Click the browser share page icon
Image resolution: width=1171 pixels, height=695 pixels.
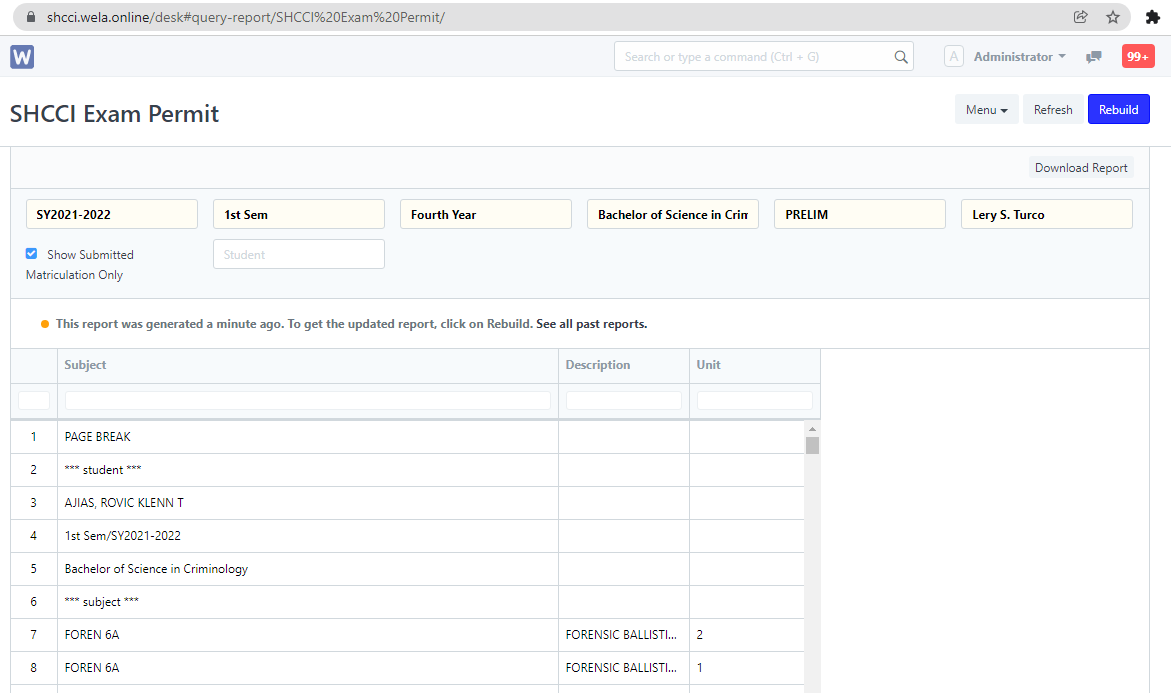pos(1080,17)
